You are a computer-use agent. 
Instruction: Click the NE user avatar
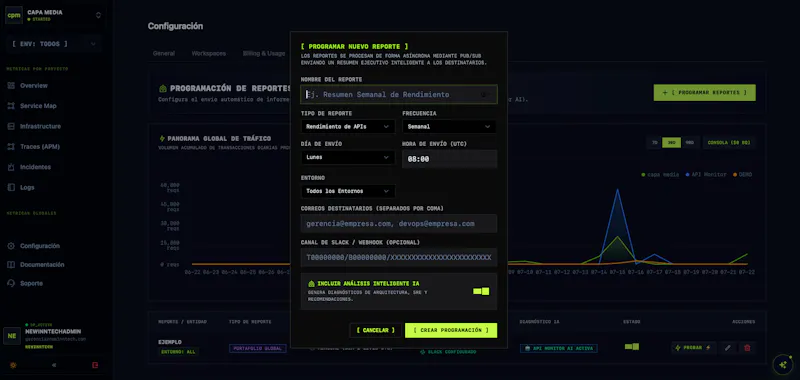tap(12, 336)
